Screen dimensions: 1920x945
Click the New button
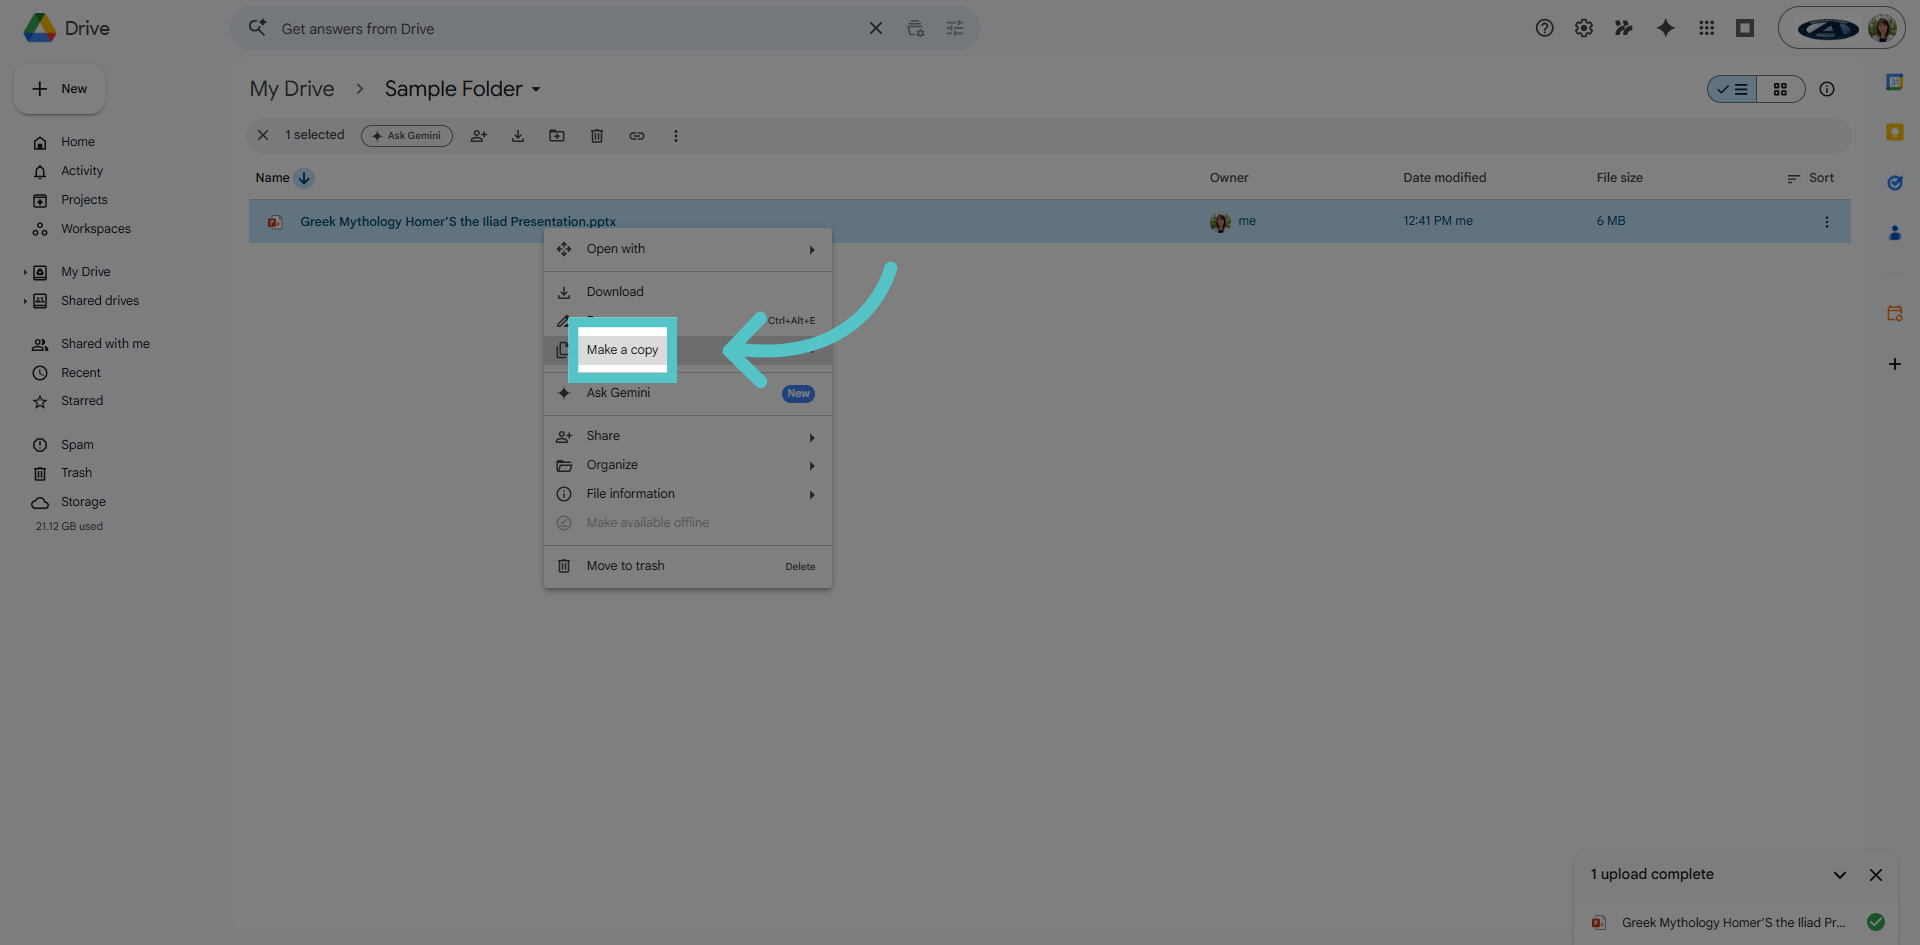[x=60, y=89]
